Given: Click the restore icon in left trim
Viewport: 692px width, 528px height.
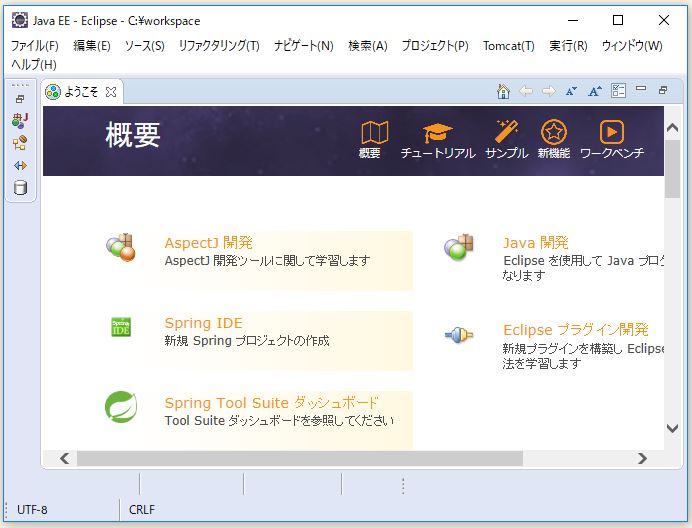Looking at the screenshot, I should pos(20,99).
